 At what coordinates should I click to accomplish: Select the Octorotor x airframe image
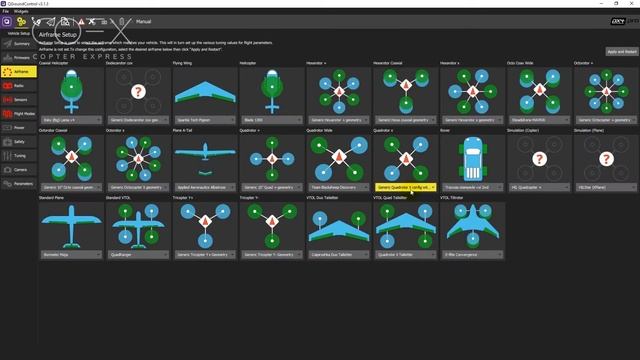pos(138,159)
